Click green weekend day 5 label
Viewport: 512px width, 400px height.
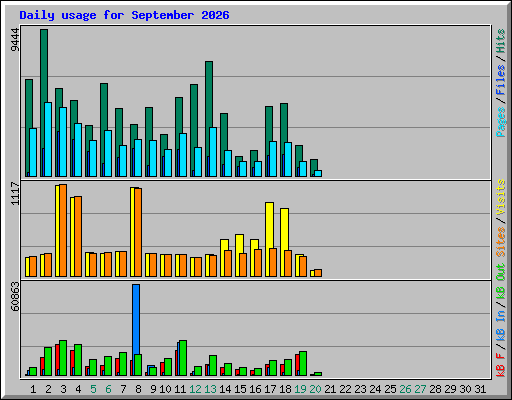tap(93, 389)
